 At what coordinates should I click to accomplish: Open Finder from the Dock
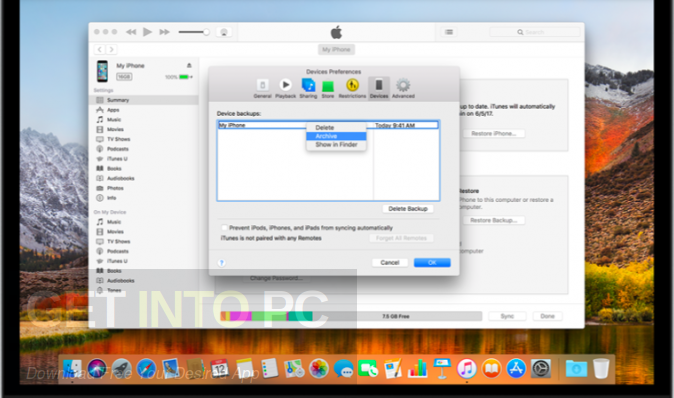coord(72,369)
